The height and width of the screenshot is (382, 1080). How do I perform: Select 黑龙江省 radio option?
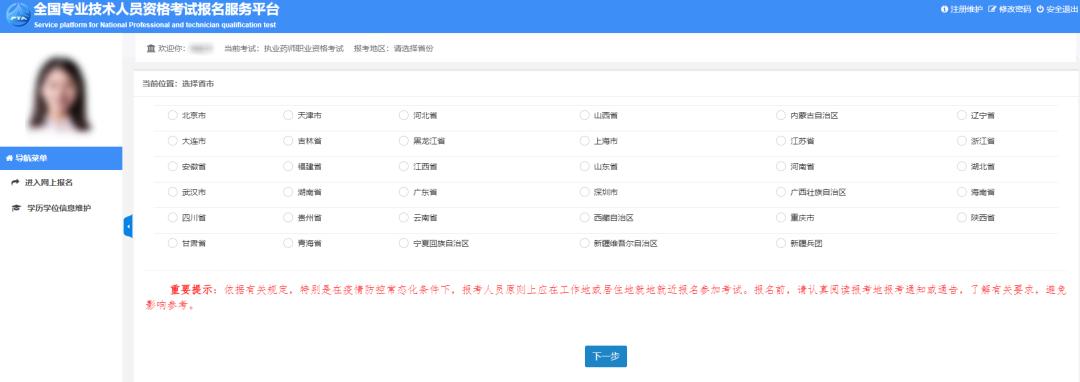click(x=404, y=140)
